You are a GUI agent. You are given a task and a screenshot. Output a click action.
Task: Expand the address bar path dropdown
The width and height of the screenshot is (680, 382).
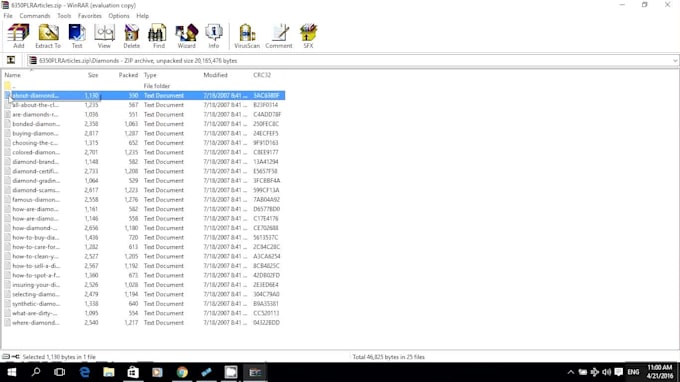tap(675, 61)
